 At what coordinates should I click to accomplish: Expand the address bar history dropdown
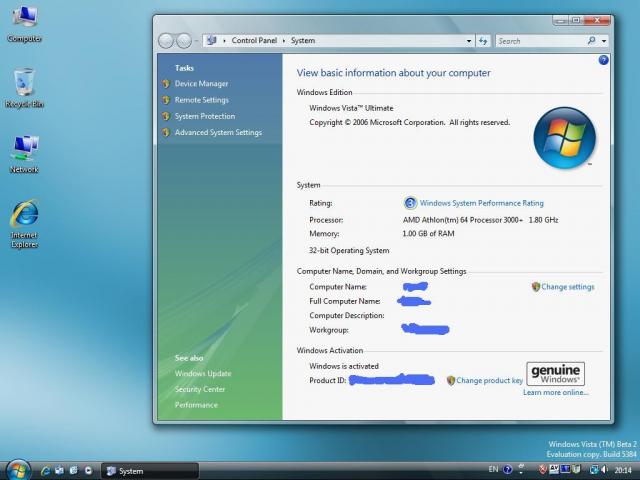click(x=469, y=40)
